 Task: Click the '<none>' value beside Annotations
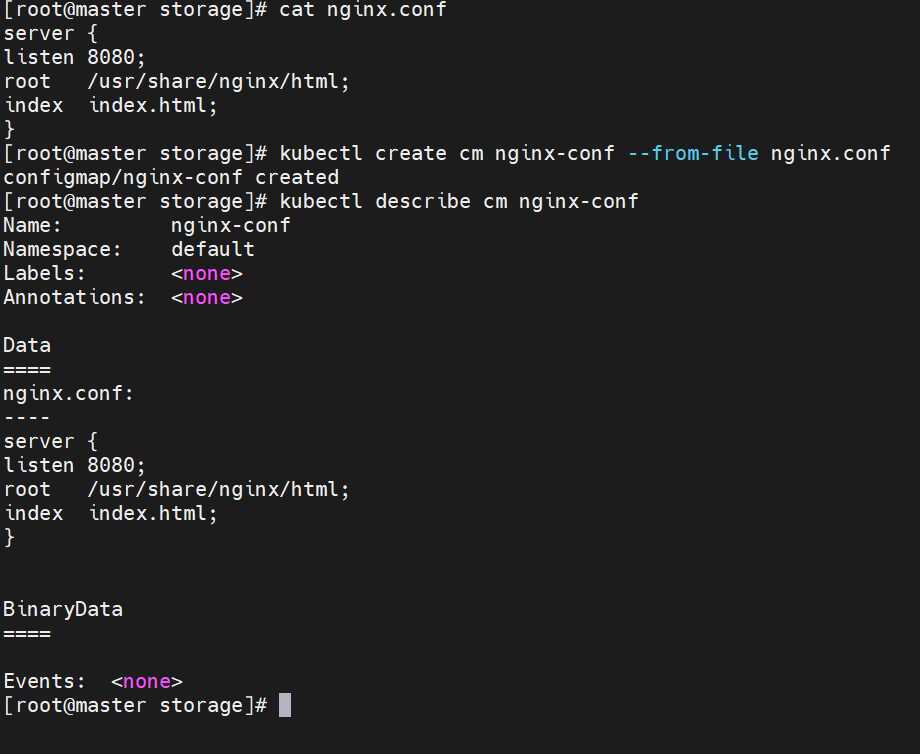coord(207,298)
